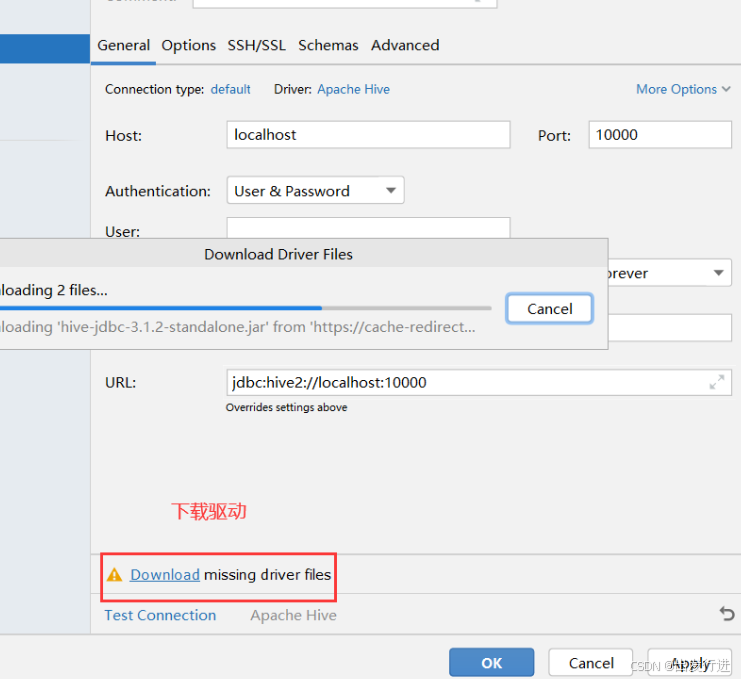This screenshot has height=679, width=741.
Task: Open the Options tab
Action: click(x=189, y=45)
